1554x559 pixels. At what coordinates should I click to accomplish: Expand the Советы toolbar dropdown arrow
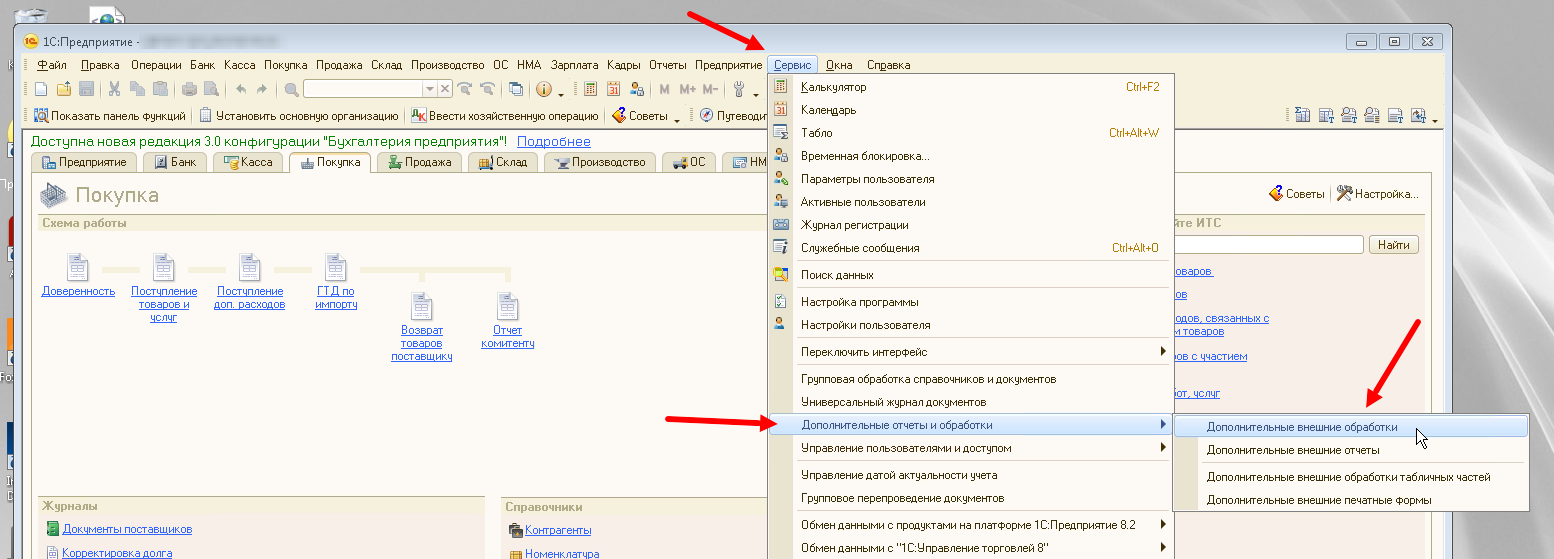677,119
